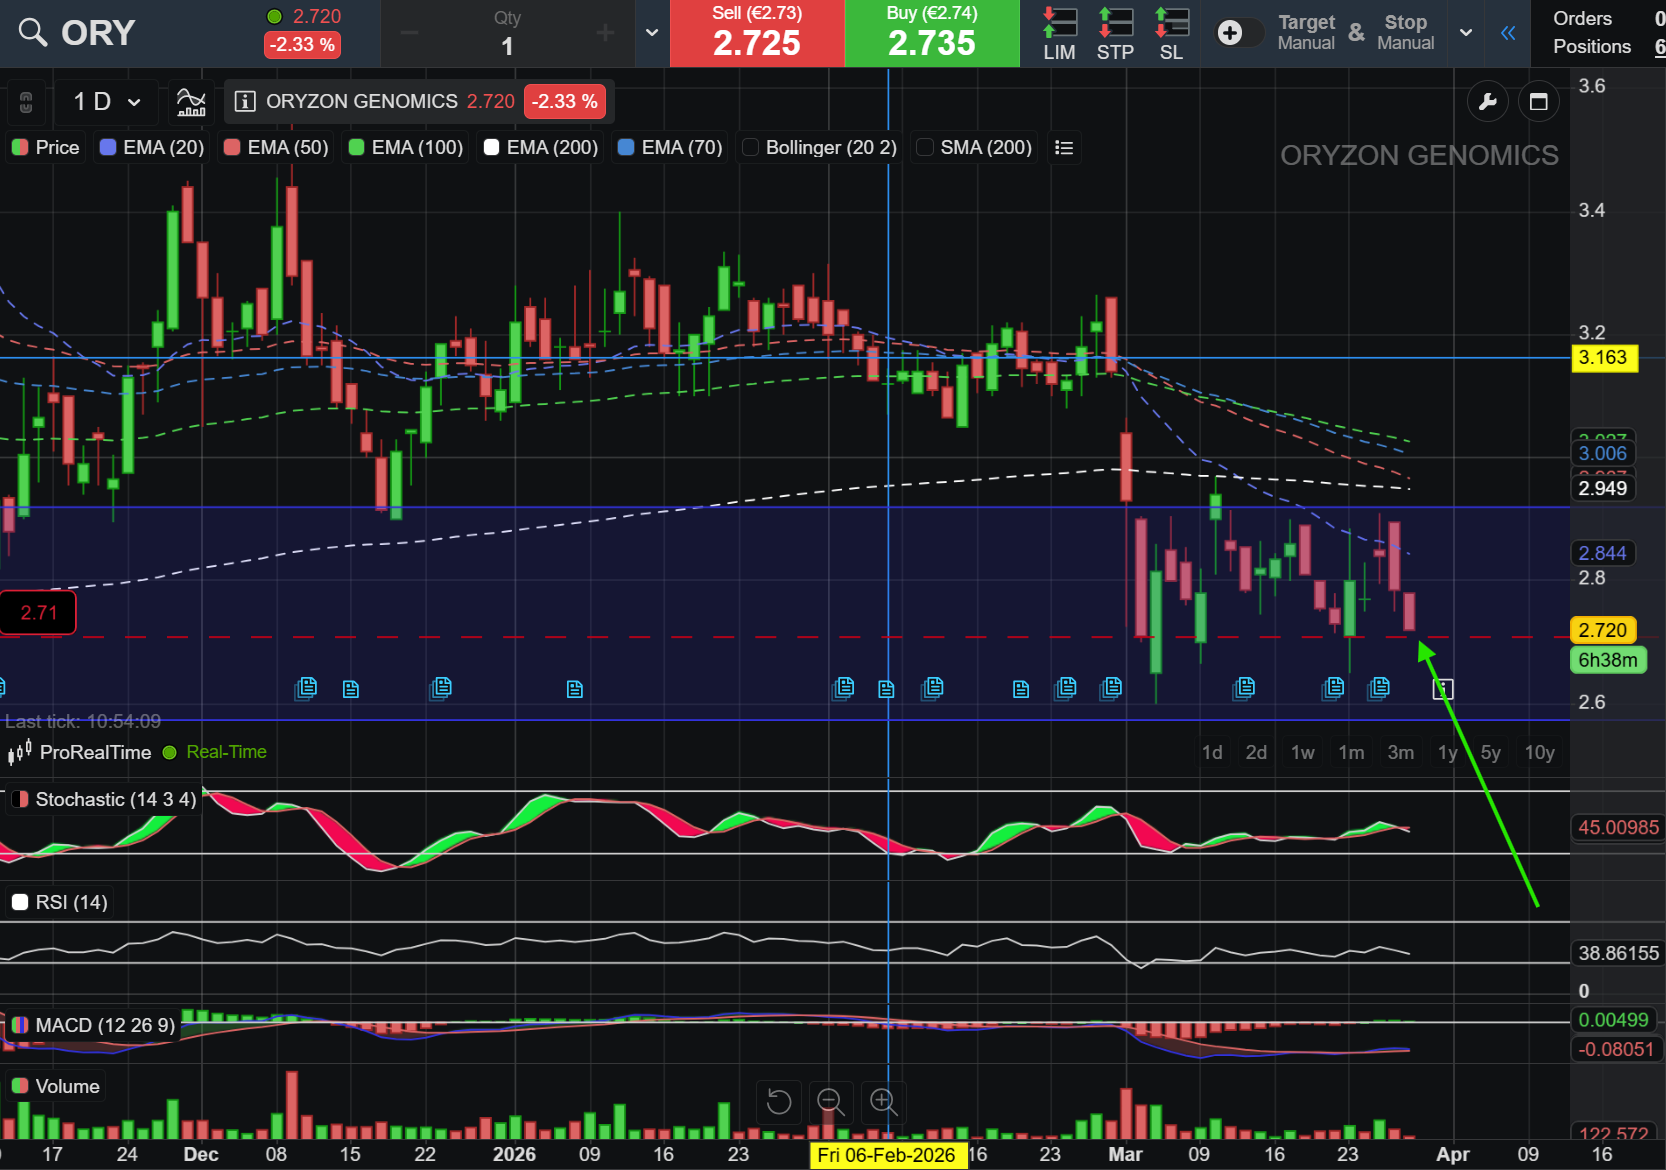This screenshot has height=1170, width=1666.
Task: Open the dropdown arrow beside Stop Manual
Action: click(x=1465, y=33)
